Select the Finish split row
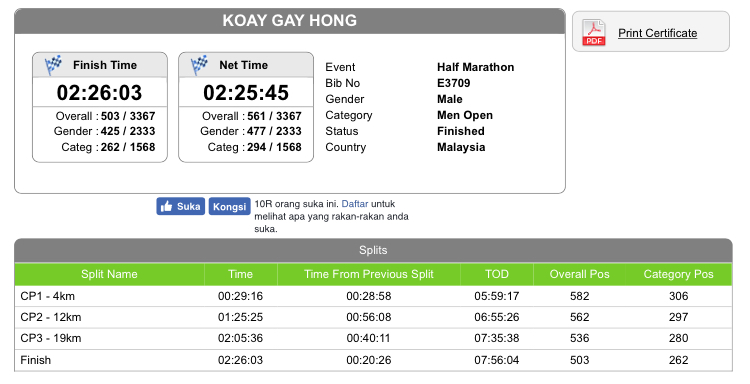The image size is (750, 384). pos(373,360)
